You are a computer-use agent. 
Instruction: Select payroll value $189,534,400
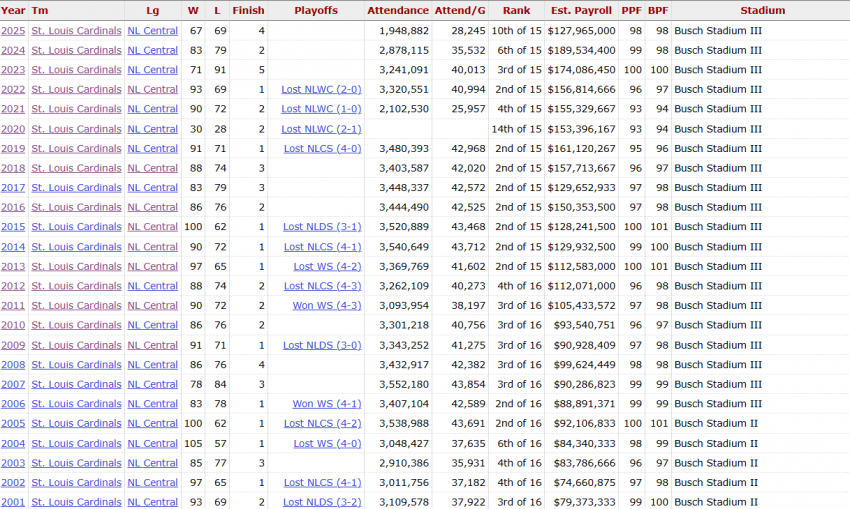tap(582, 50)
